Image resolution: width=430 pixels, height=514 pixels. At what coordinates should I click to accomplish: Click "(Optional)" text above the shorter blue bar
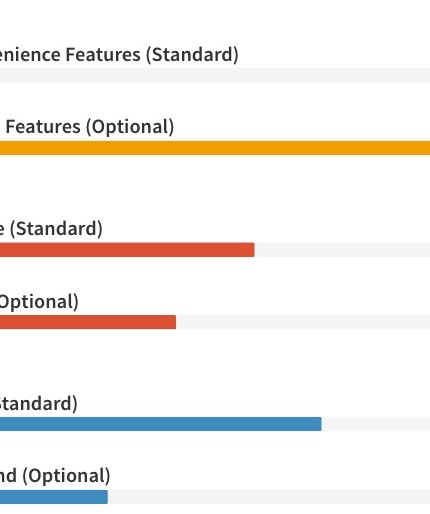tap(66, 476)
